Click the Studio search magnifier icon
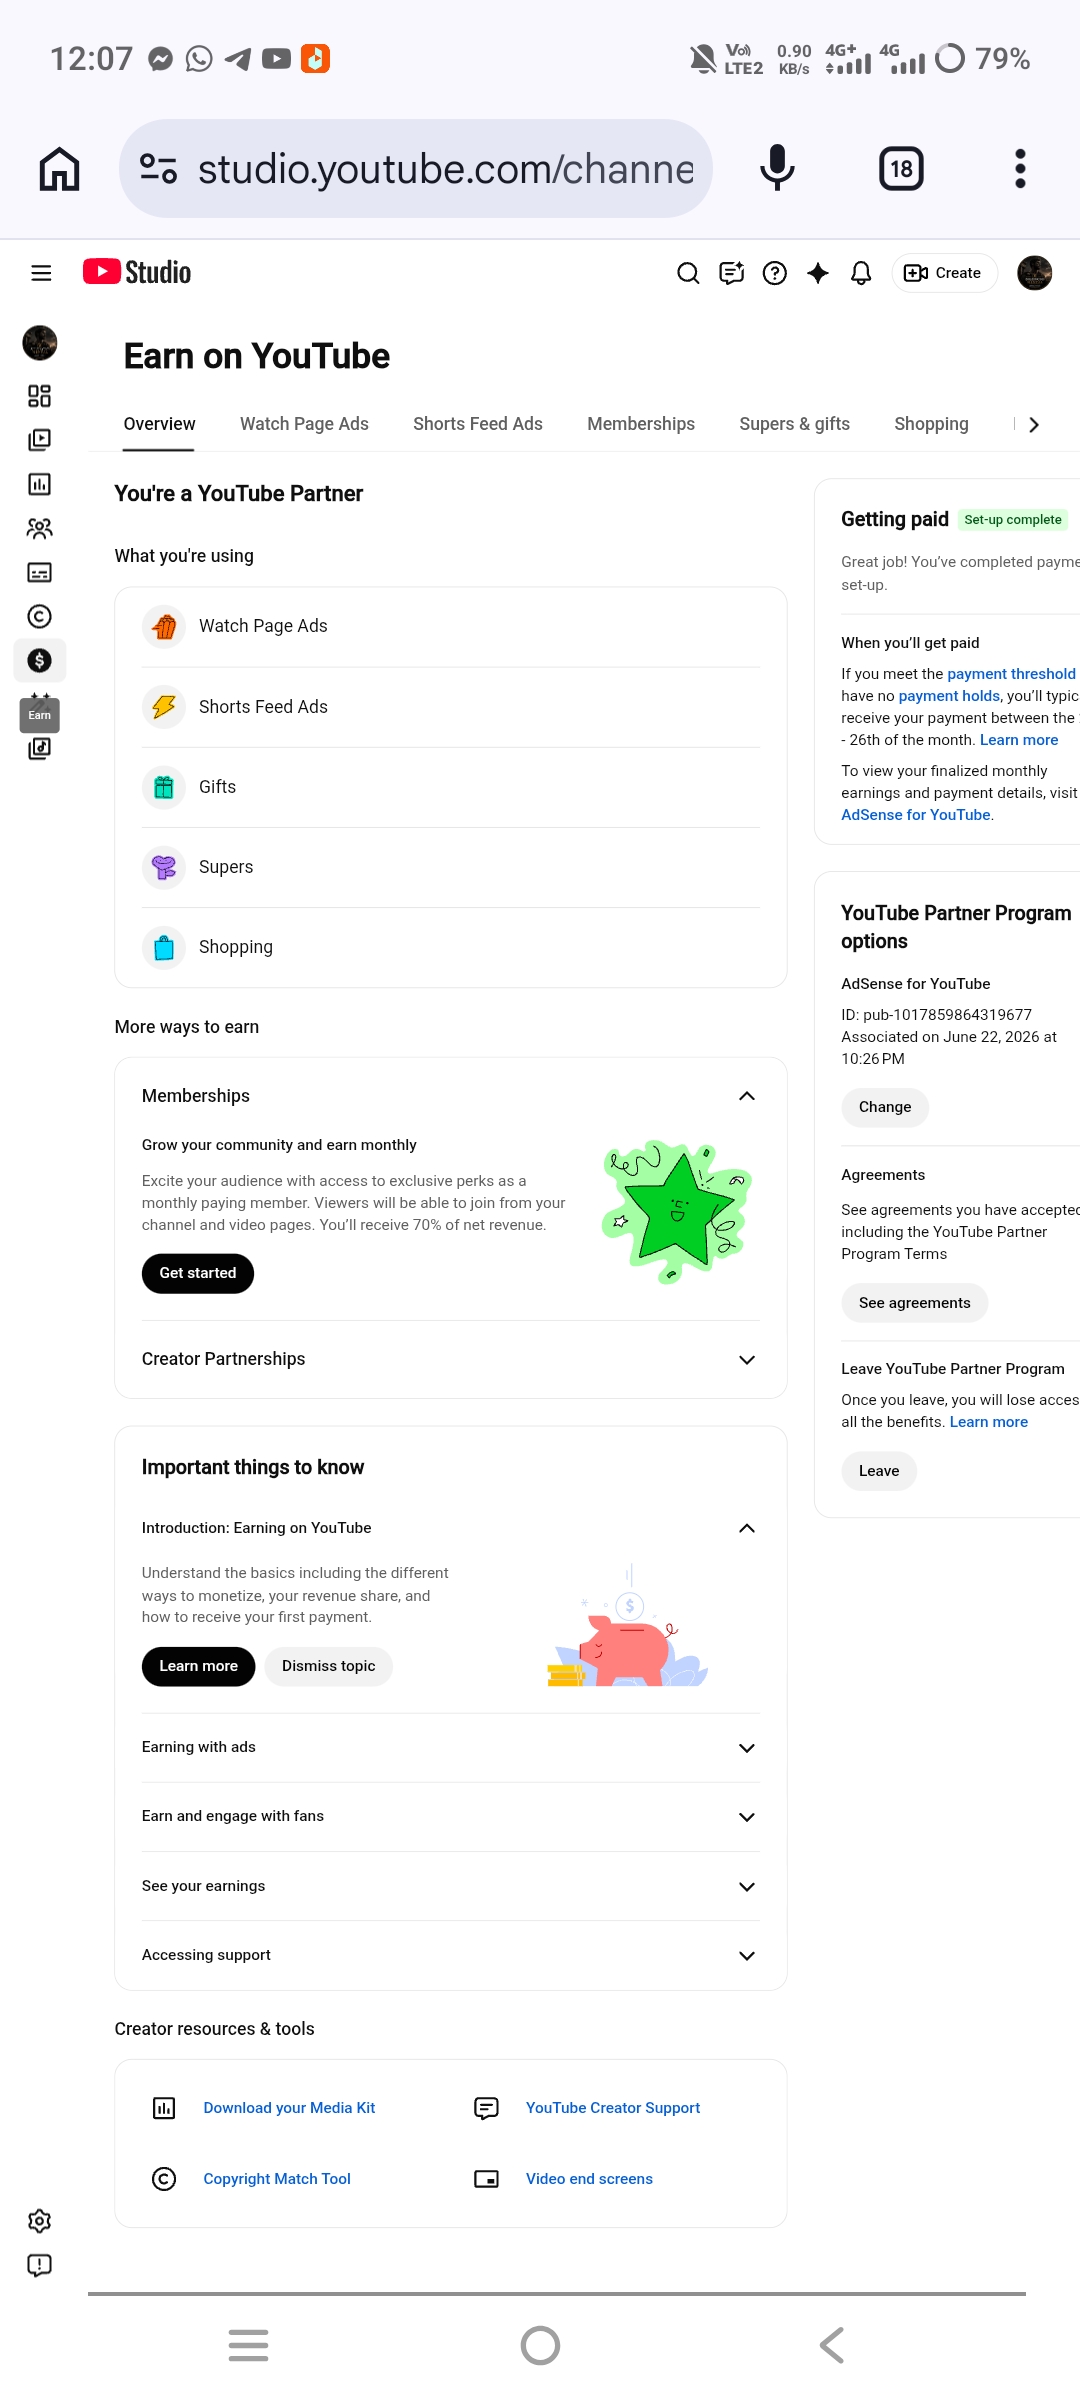This screenshot has height=2400, width=1080. [688, 273]
